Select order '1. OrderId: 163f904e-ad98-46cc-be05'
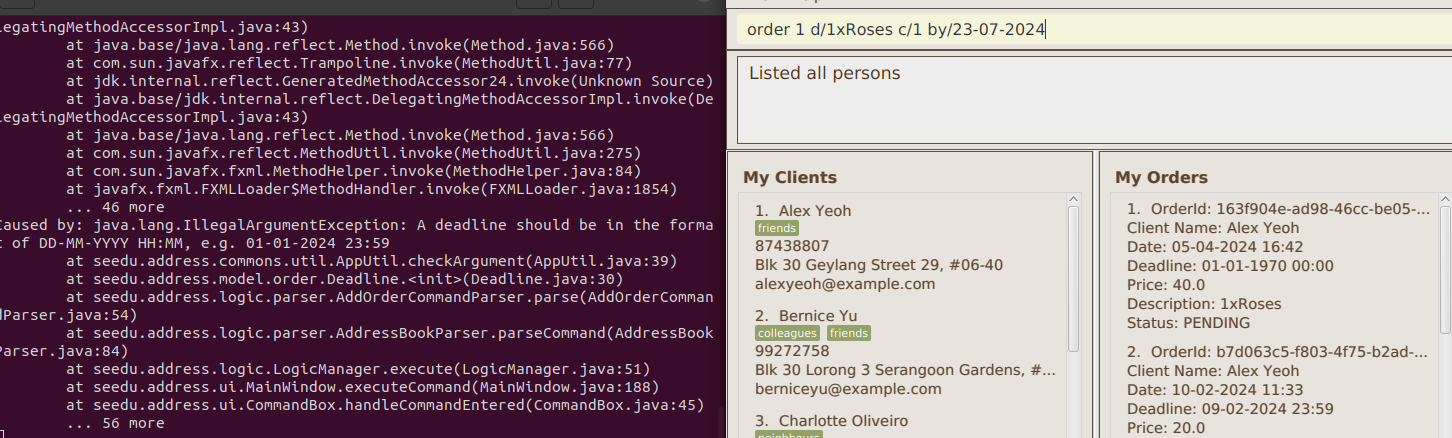Image resolution: width=1452 pixels, height=438 pixels. pyautogui.click(x=1278, y=209)
